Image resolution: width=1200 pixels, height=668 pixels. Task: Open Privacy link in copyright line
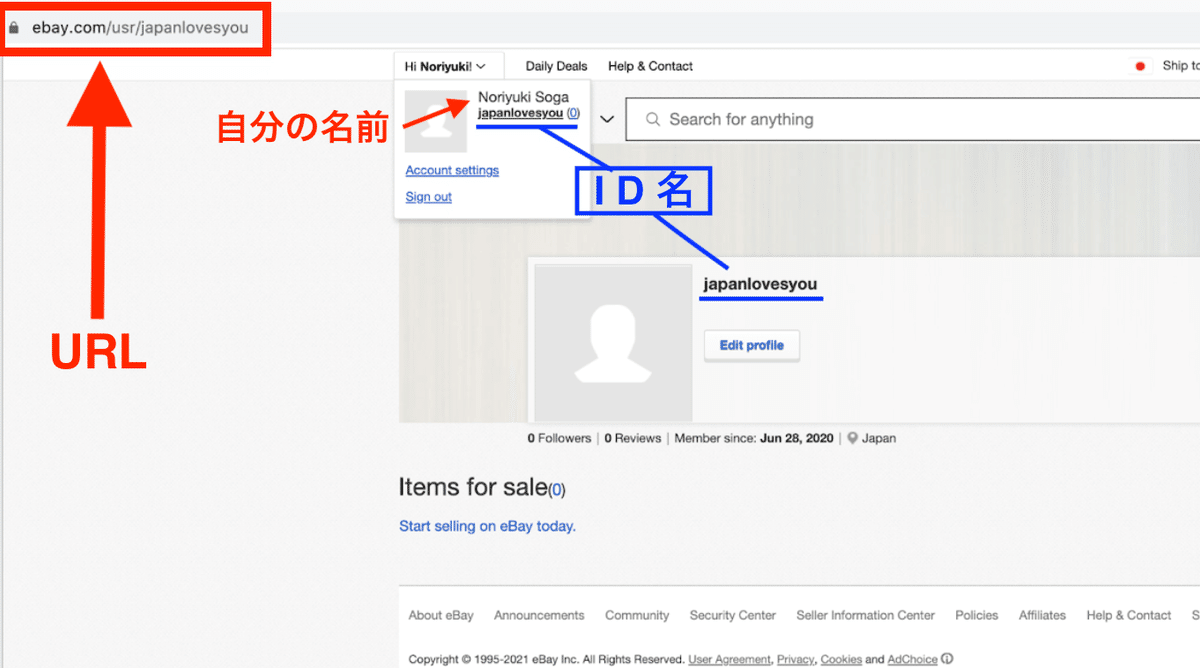coord(795,660)
